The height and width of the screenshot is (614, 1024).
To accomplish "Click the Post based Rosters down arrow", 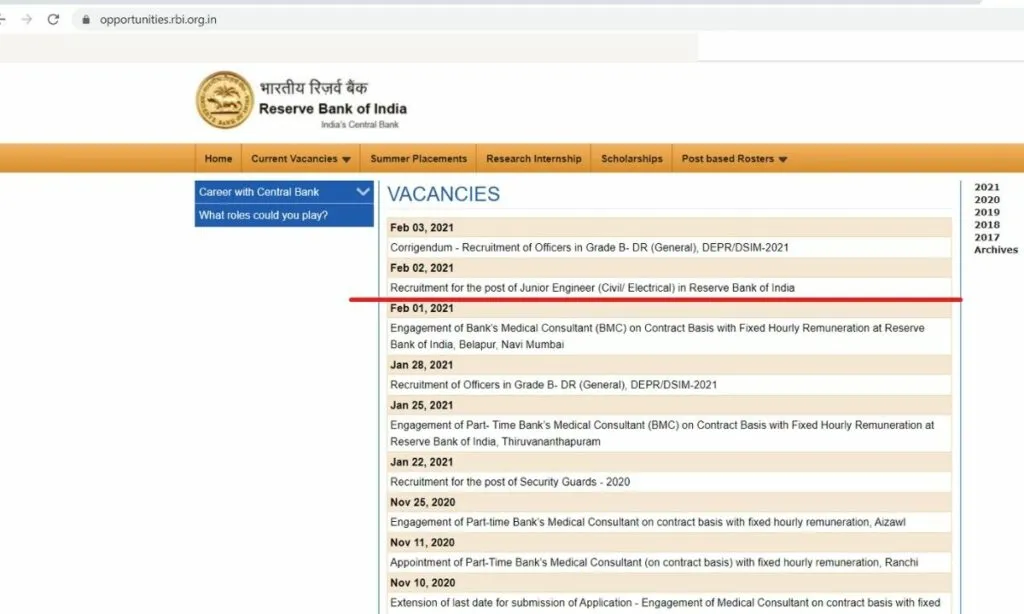I will point(783,159).
